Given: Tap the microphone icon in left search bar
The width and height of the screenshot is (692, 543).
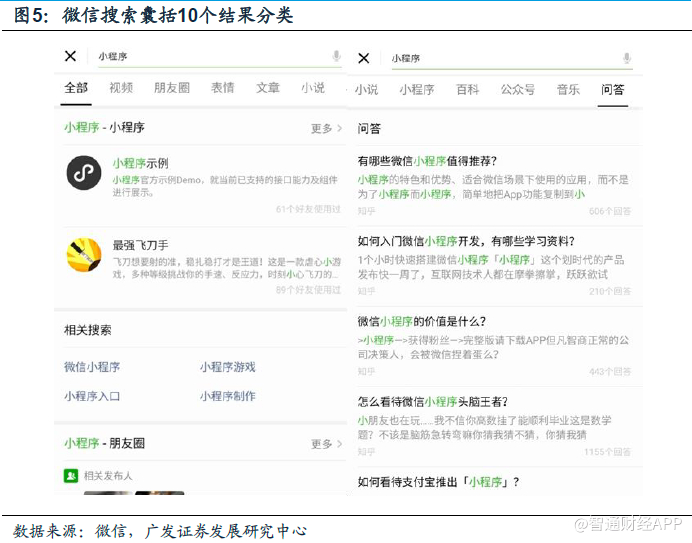Looking at the screenshot, I should point(336,56).
